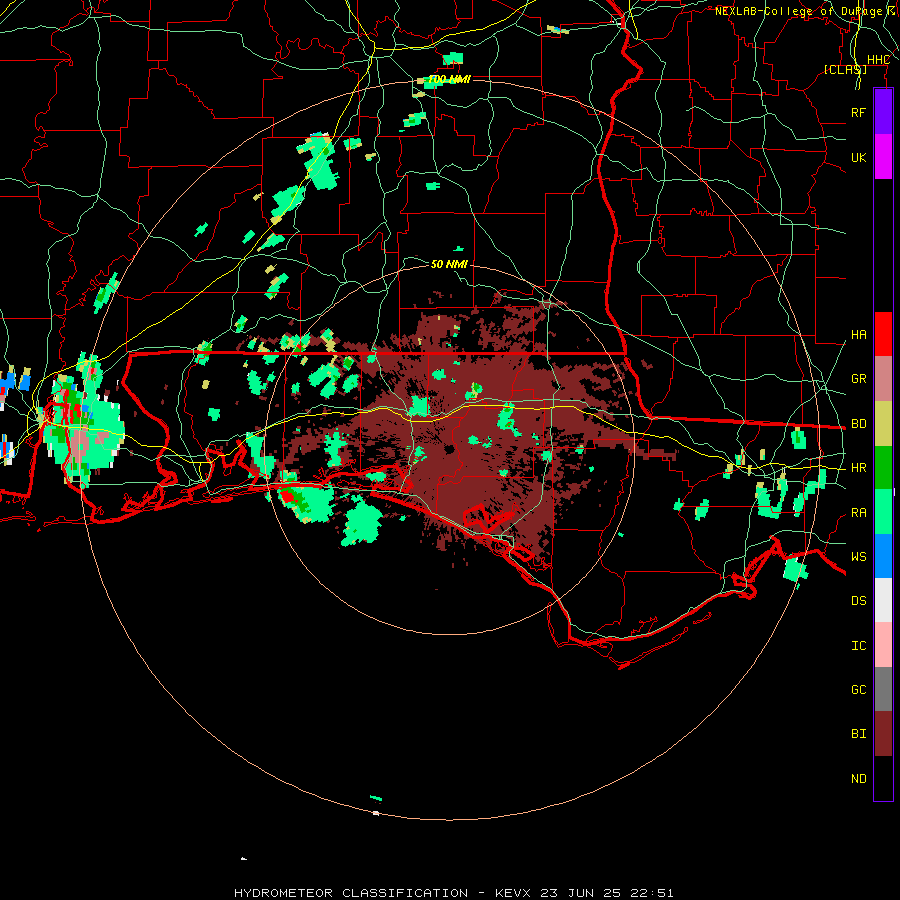Click the "IC" legend label
The width and height of the screenshot is (900, 900).
[859, 646]
